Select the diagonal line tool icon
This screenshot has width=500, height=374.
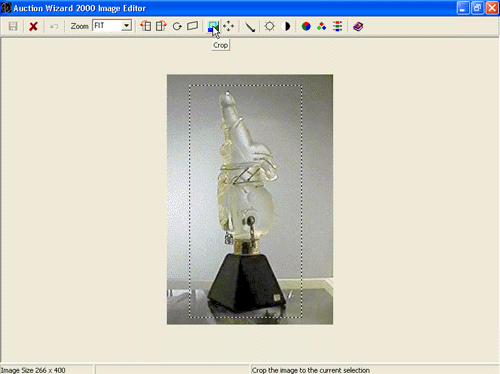250,26
